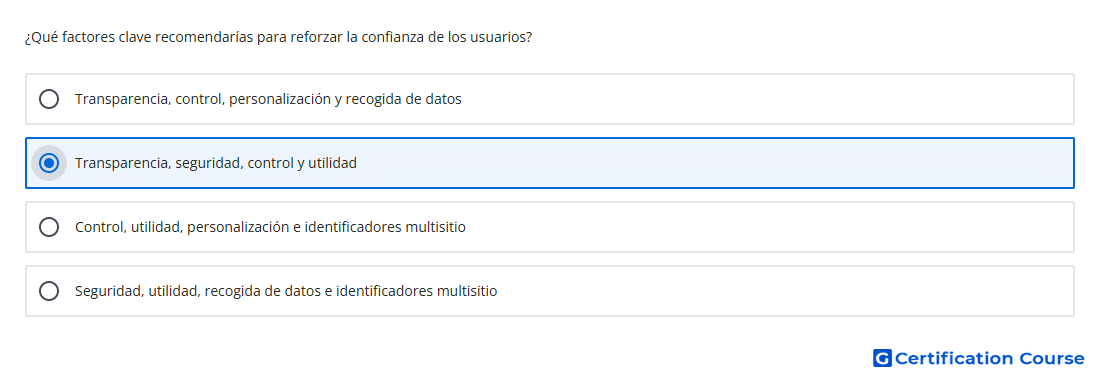Viewport: 1100px width, 377px height.
Task: Select radio for 'Transparencia, control, personalización y recogida de datos'
Action: (x=49, y=99)
